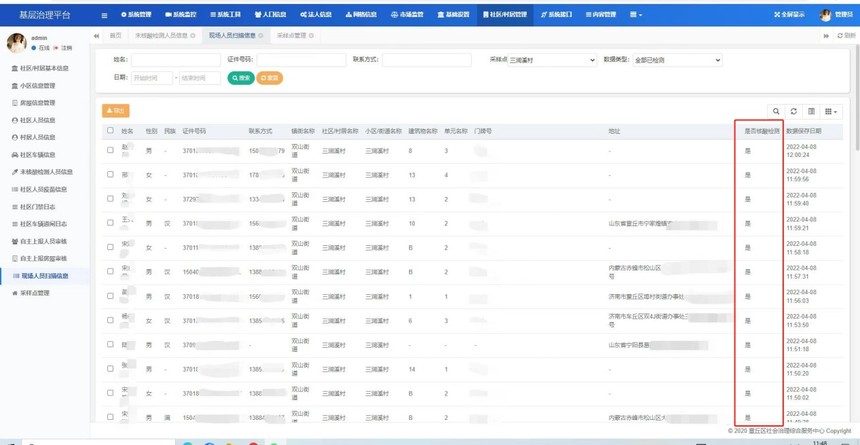
Task: Click the admin avatar in the sidebar
Action: pos(16,43)
